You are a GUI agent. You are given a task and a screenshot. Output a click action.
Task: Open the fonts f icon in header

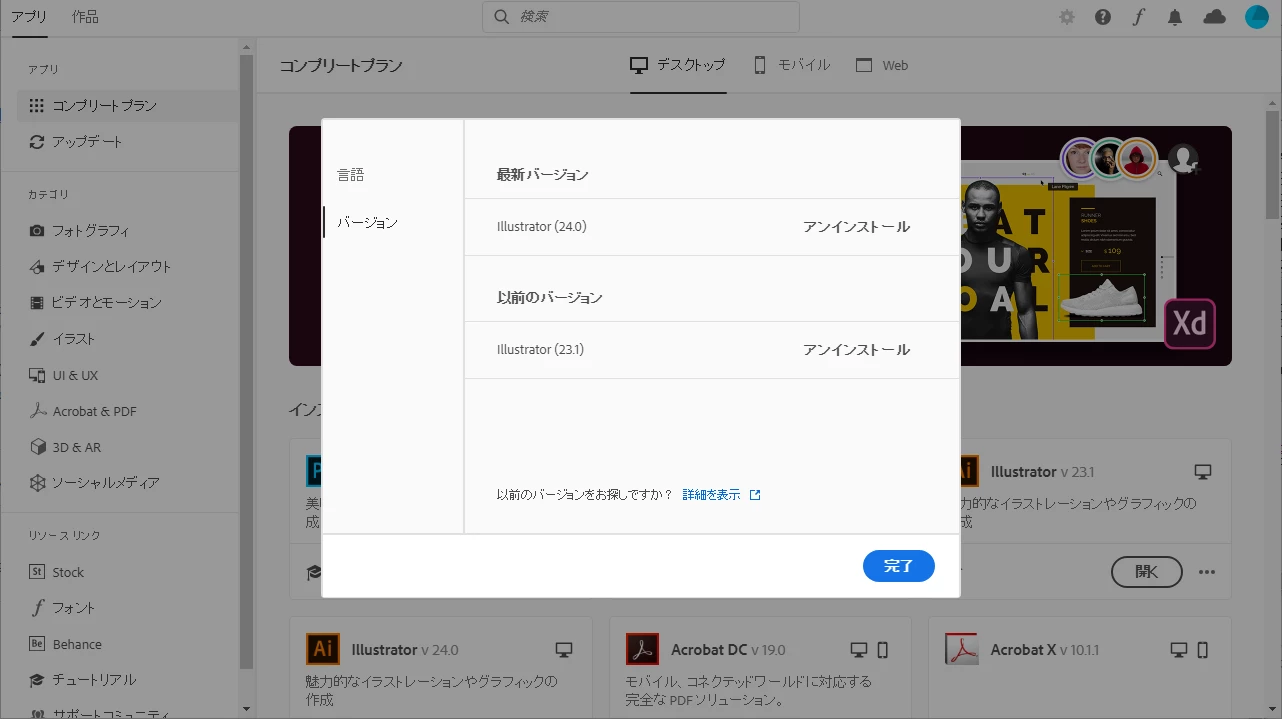click(1138, 17)
